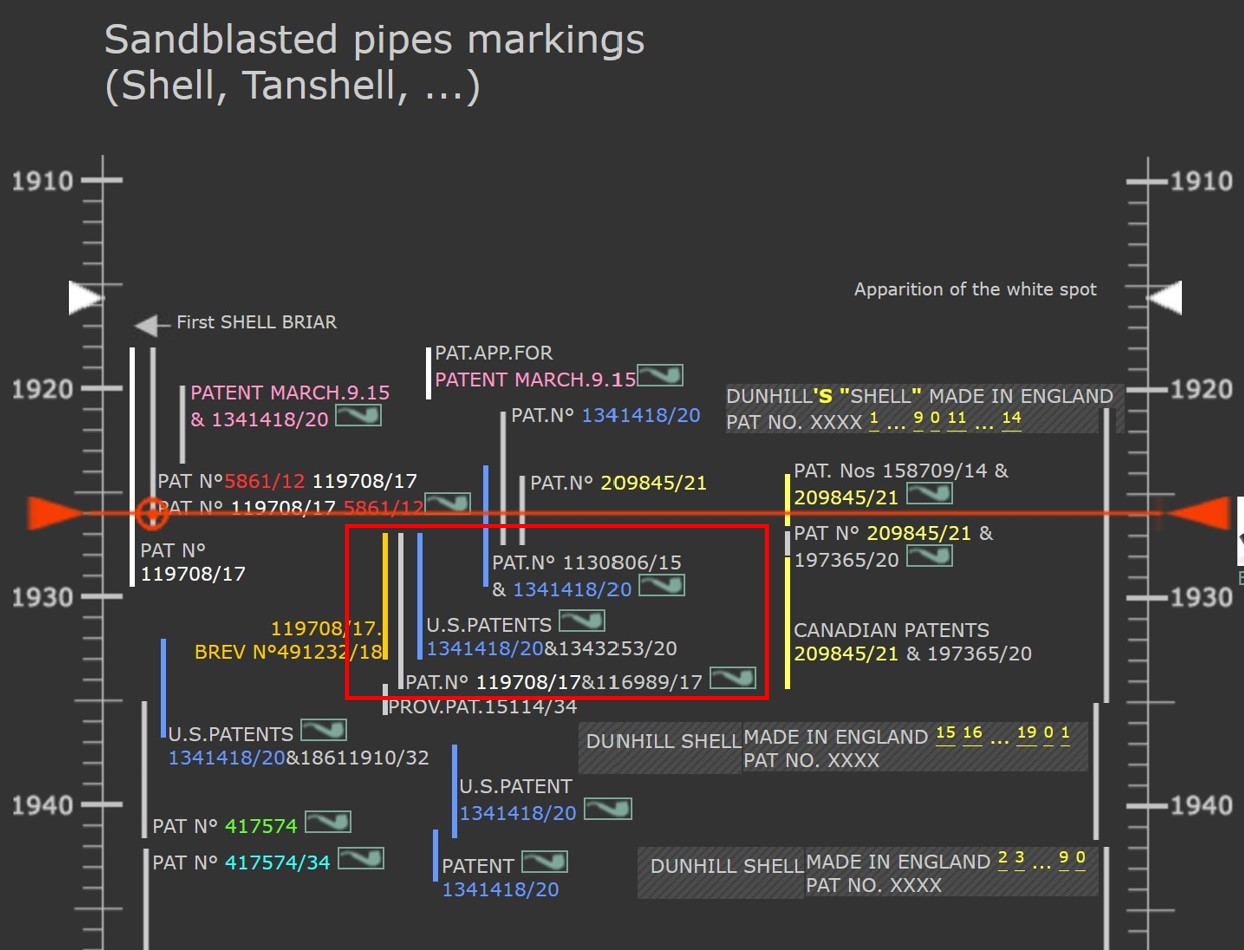This screenshot has height=950, width=1244.
Task: Click white triangle marker on right scale
Action: 1164,297
